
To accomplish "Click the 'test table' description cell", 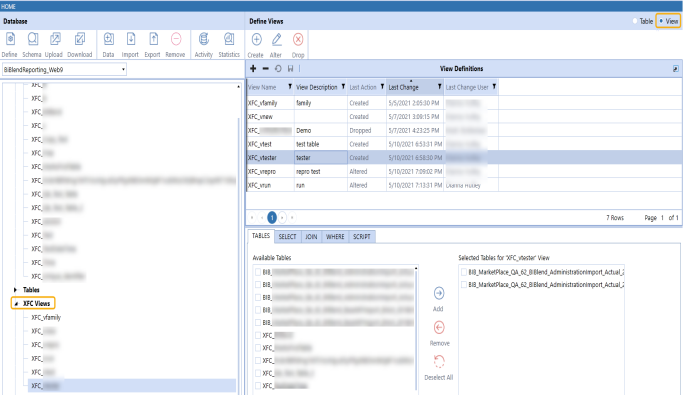I will pos(321,144).
